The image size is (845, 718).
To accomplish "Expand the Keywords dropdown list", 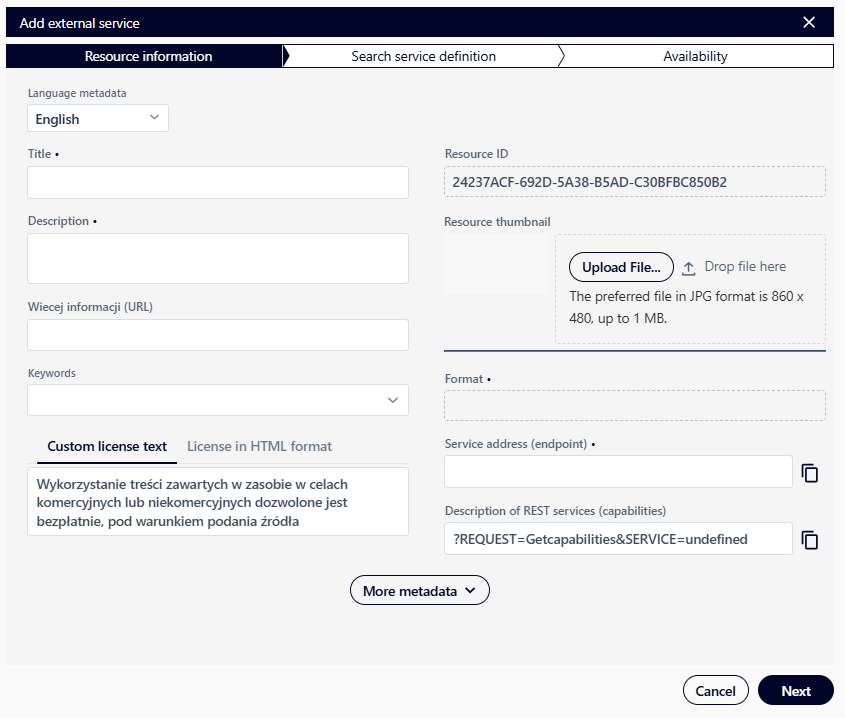I will tap(392, 400).
